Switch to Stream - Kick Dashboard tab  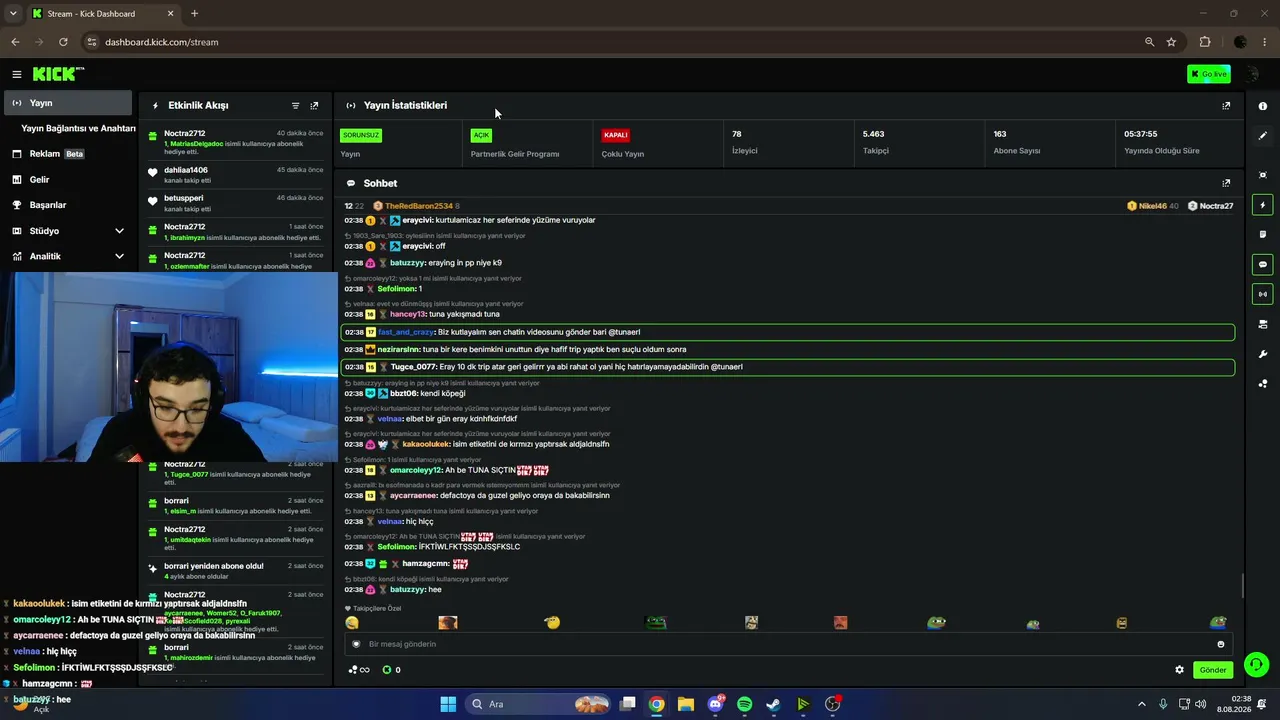[103, 14]
